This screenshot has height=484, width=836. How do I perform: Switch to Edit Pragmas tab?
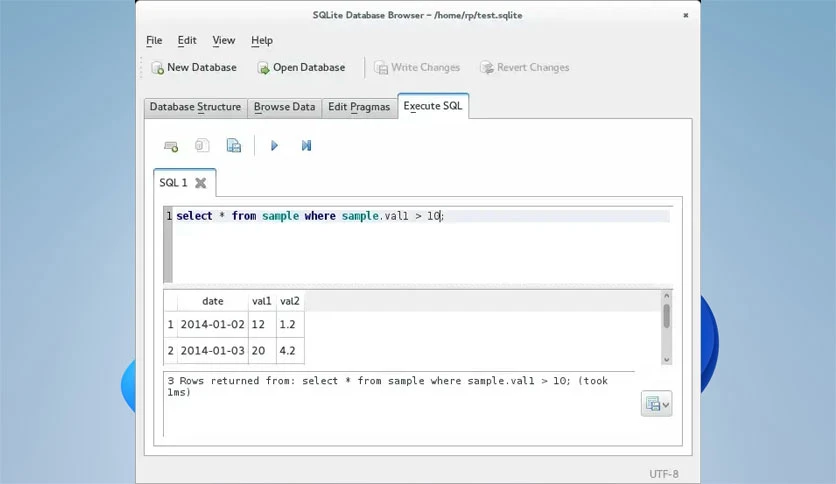(x=359, y=107)
